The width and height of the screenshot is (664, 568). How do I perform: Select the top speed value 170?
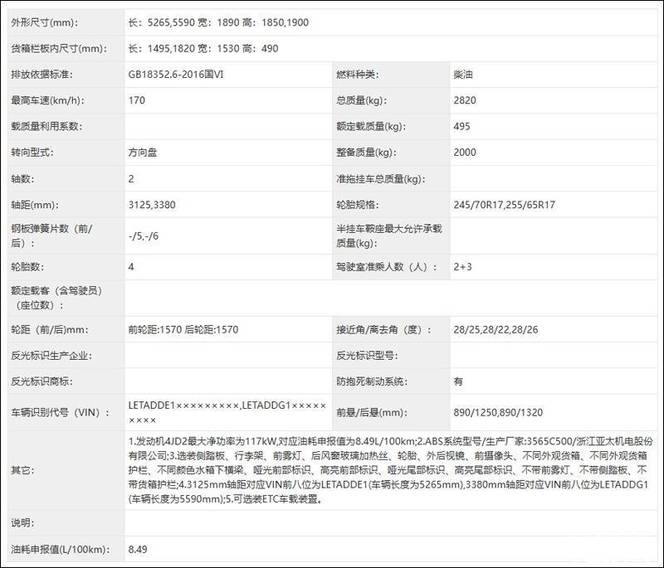[136, 100]
